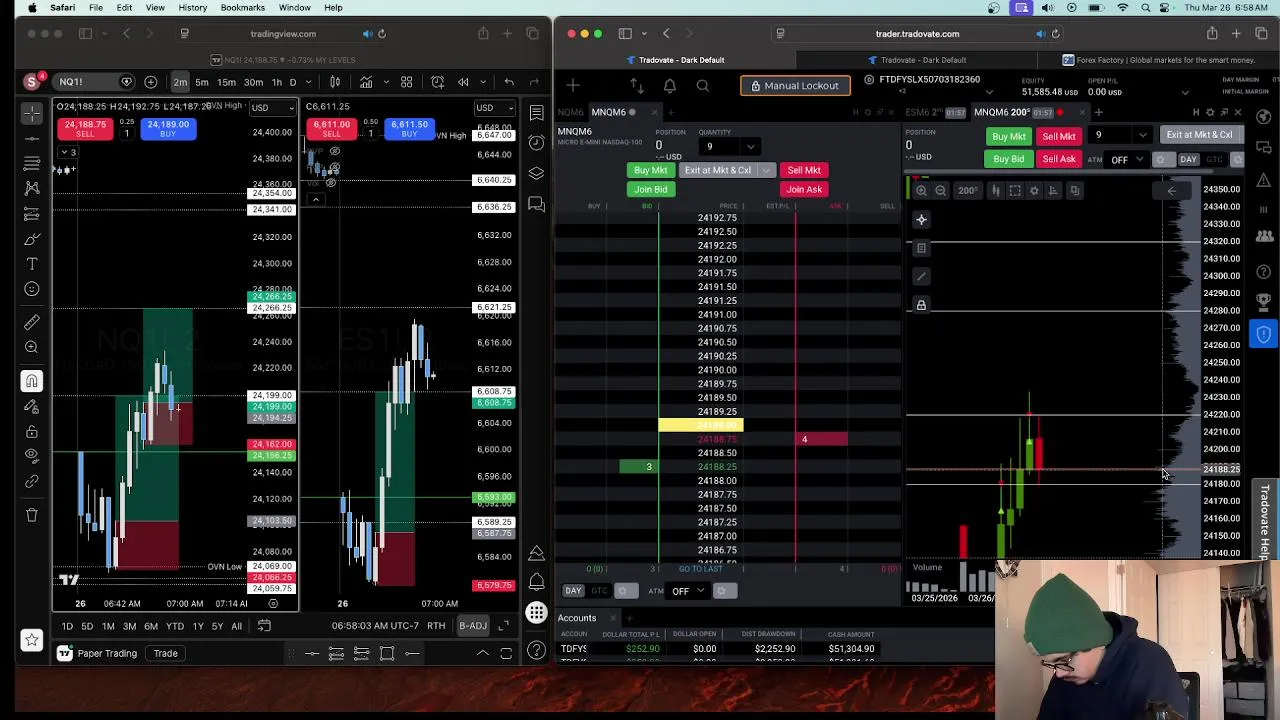
Task: Click the Paper Trading Trade button
Action: coord(165,653)
